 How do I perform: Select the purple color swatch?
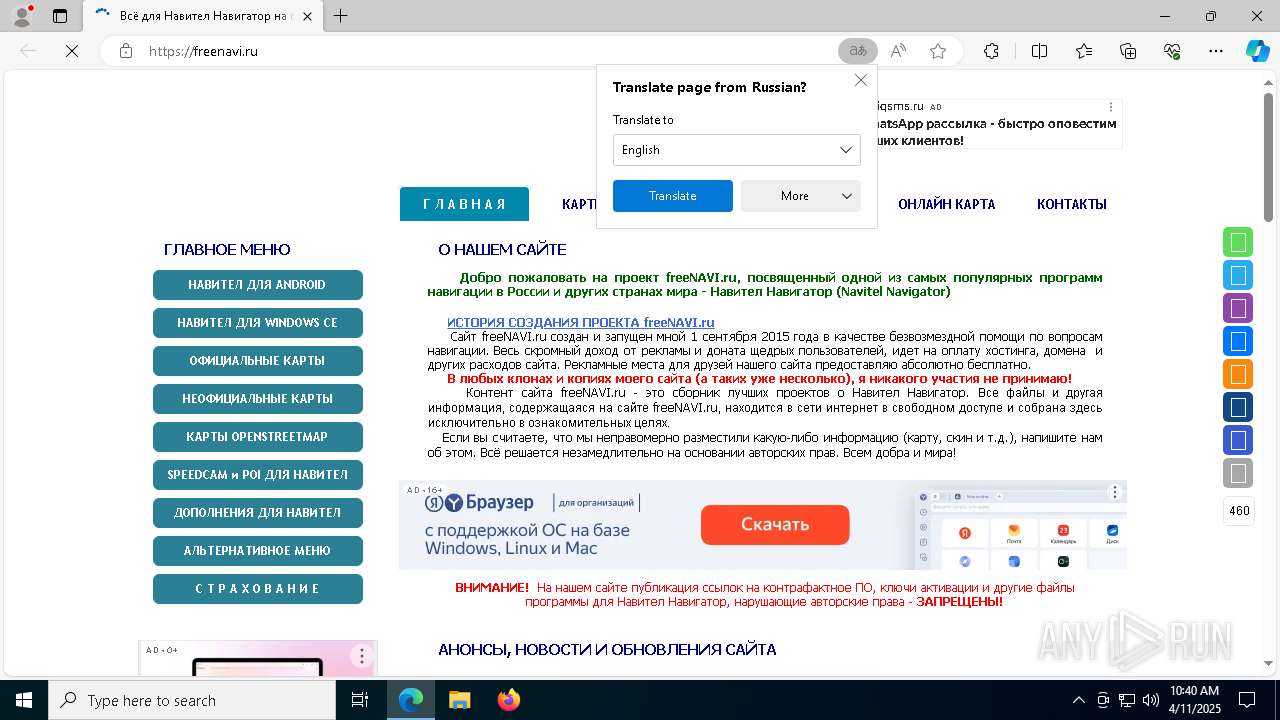(x=1238, y=308)
